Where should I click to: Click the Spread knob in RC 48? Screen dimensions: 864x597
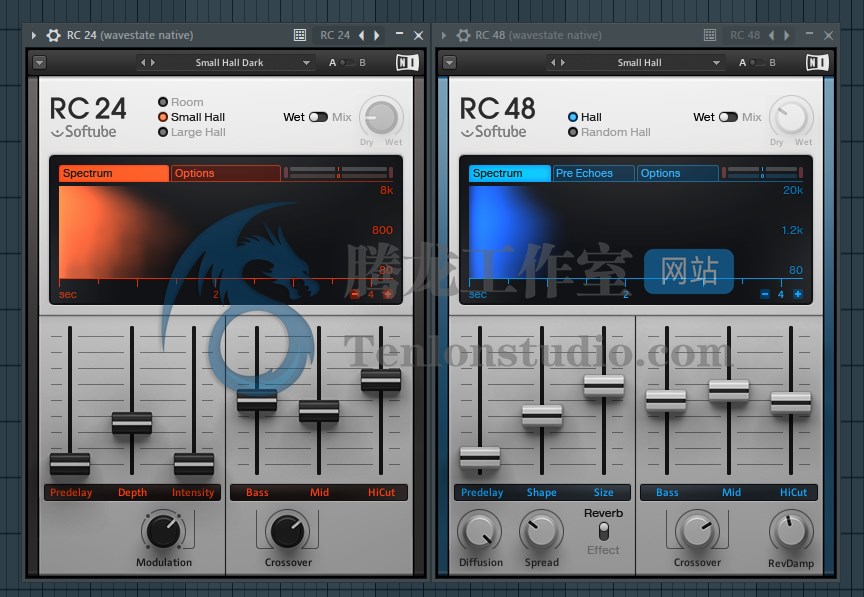541,531
